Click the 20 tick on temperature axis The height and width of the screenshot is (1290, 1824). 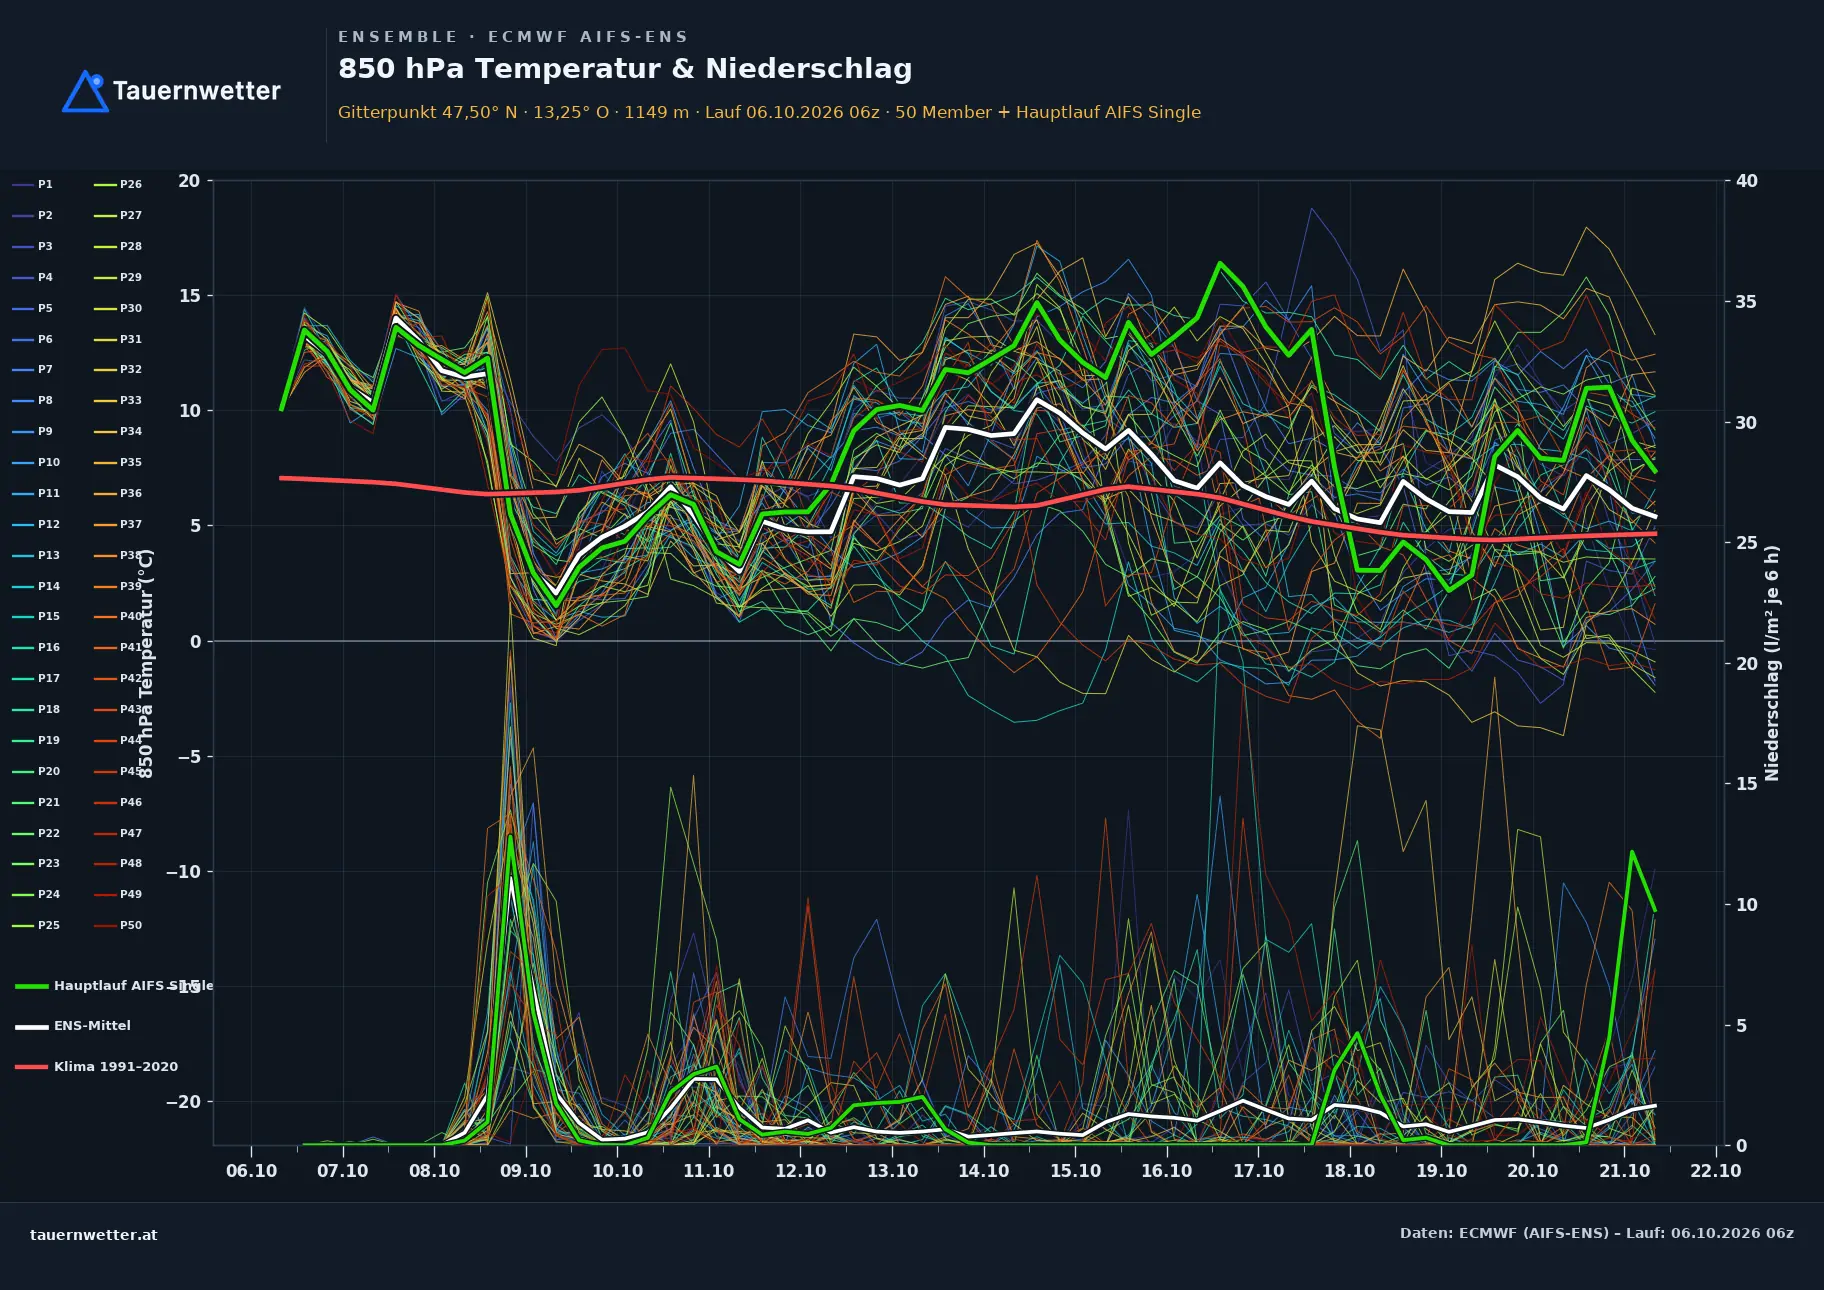[x=189, y=181]
